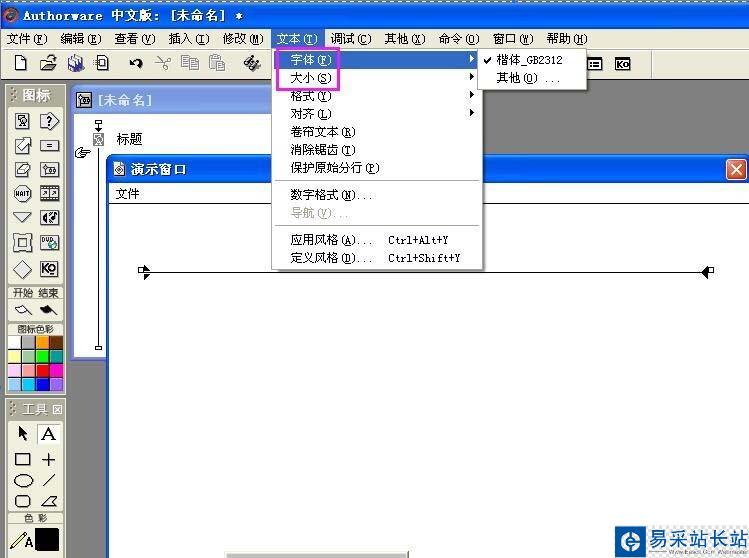The image size is (749, 558).
Task: Click the Copy toolbar icon
Action: click(x=190, y=63)
